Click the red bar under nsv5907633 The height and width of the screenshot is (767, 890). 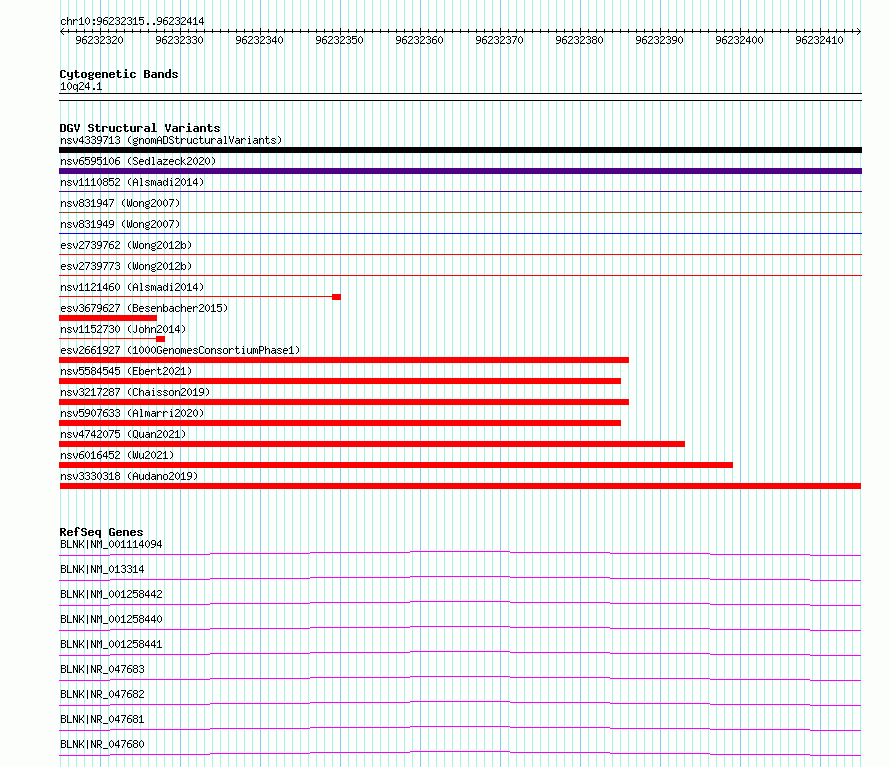340,423
